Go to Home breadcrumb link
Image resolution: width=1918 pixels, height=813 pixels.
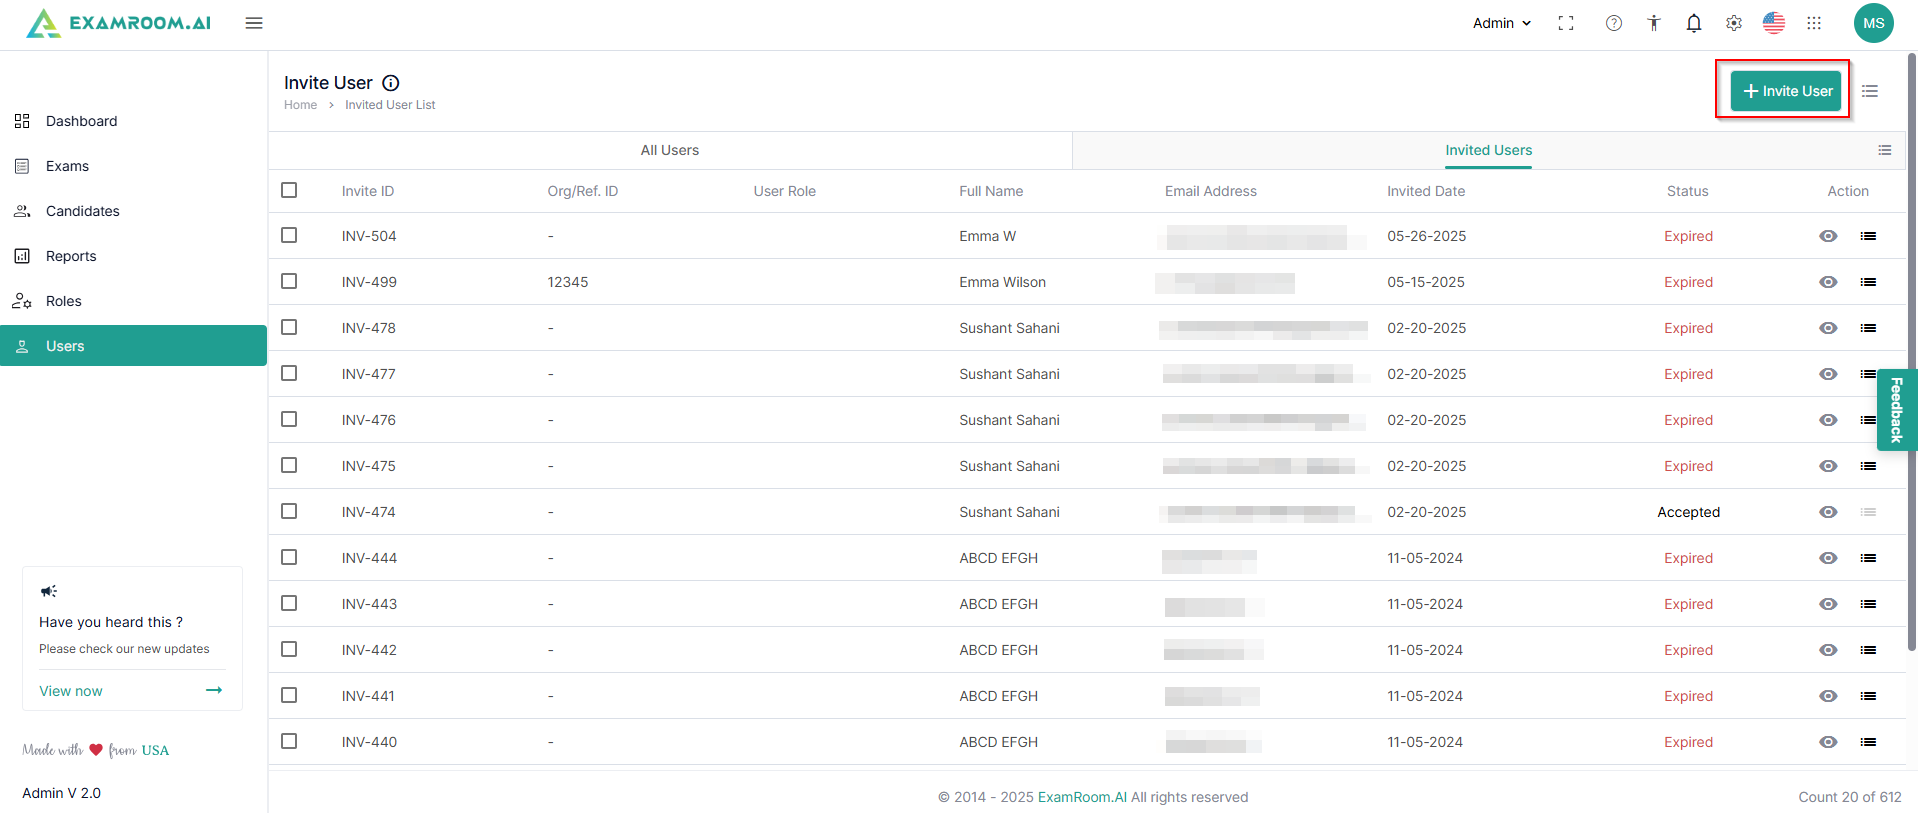point(300,105)
